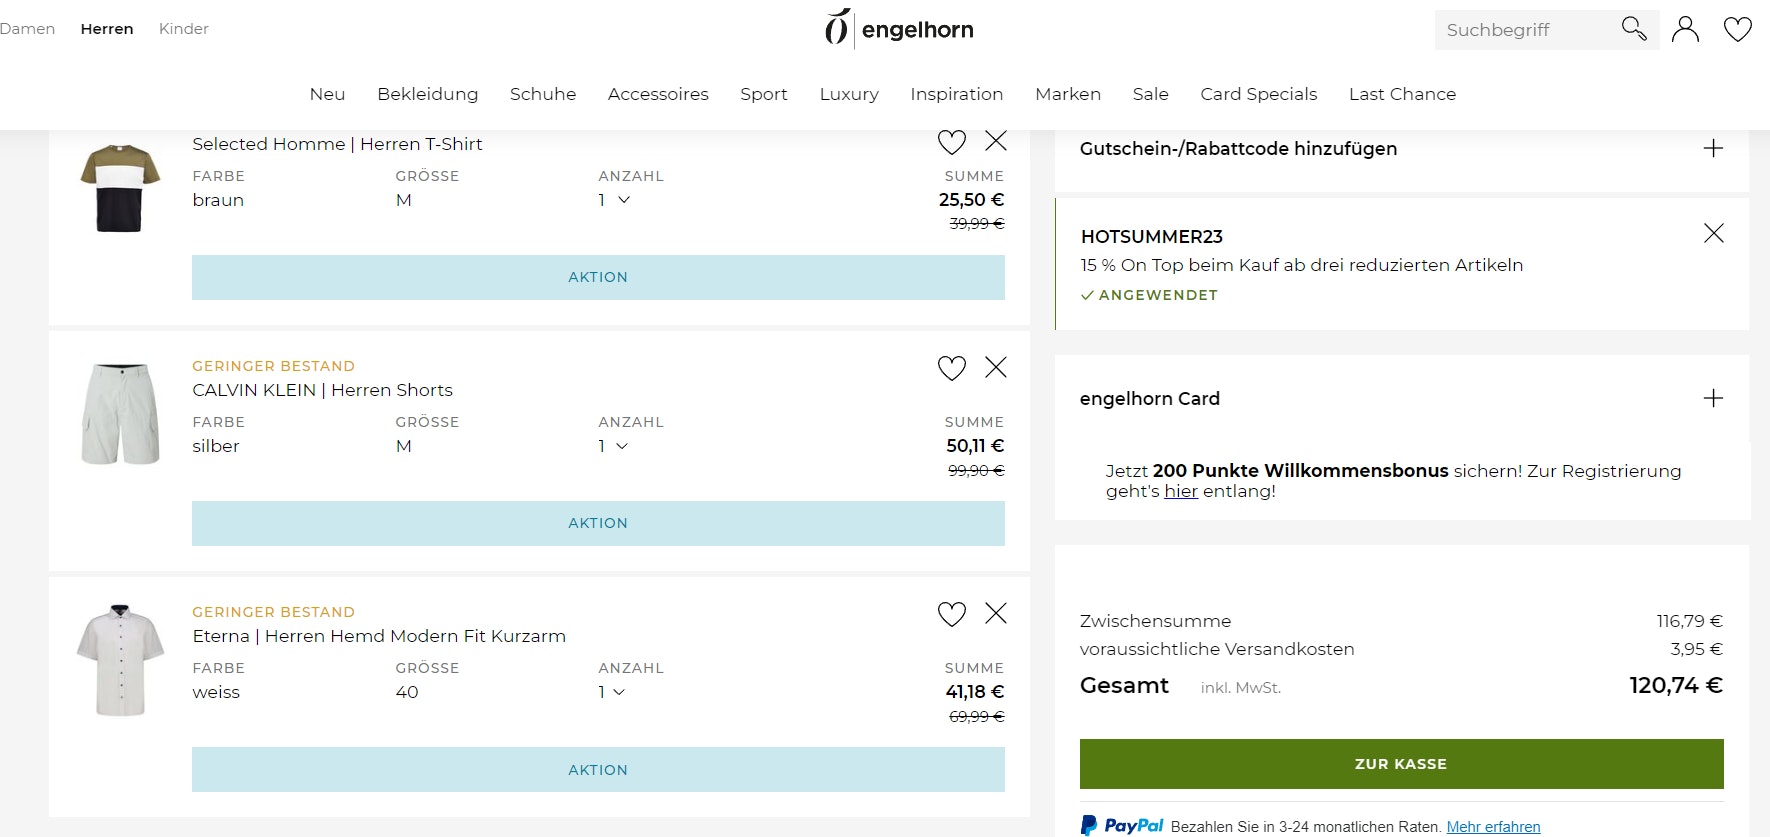Viewport: 1770px width, 837px height.
Task: Open the Accessoires menu
Action: click(x=658, y=94)
